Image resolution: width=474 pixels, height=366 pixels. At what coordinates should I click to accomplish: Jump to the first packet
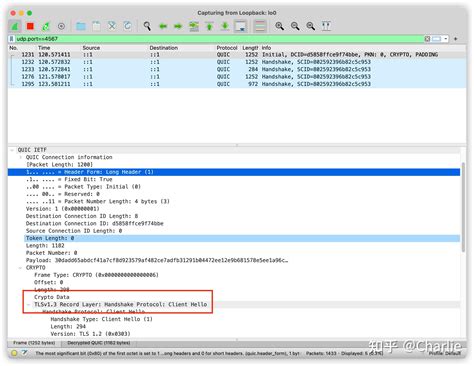coord(209,26)
